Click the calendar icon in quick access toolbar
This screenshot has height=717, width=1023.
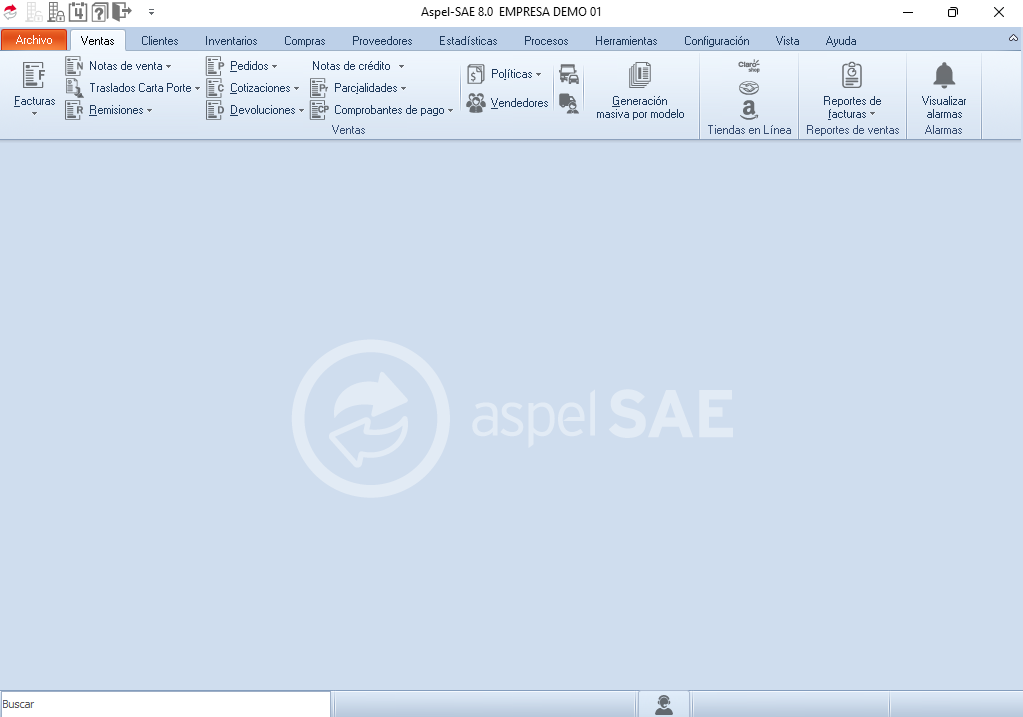click(x=78, y=12)
